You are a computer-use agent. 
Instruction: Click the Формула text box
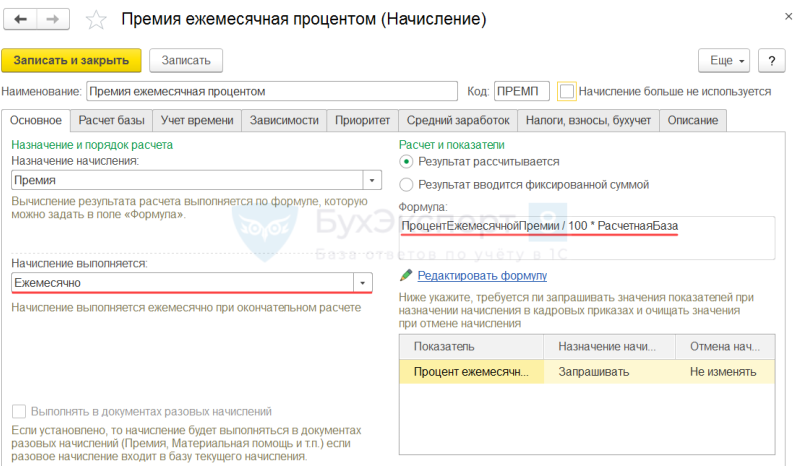point(587,238)
